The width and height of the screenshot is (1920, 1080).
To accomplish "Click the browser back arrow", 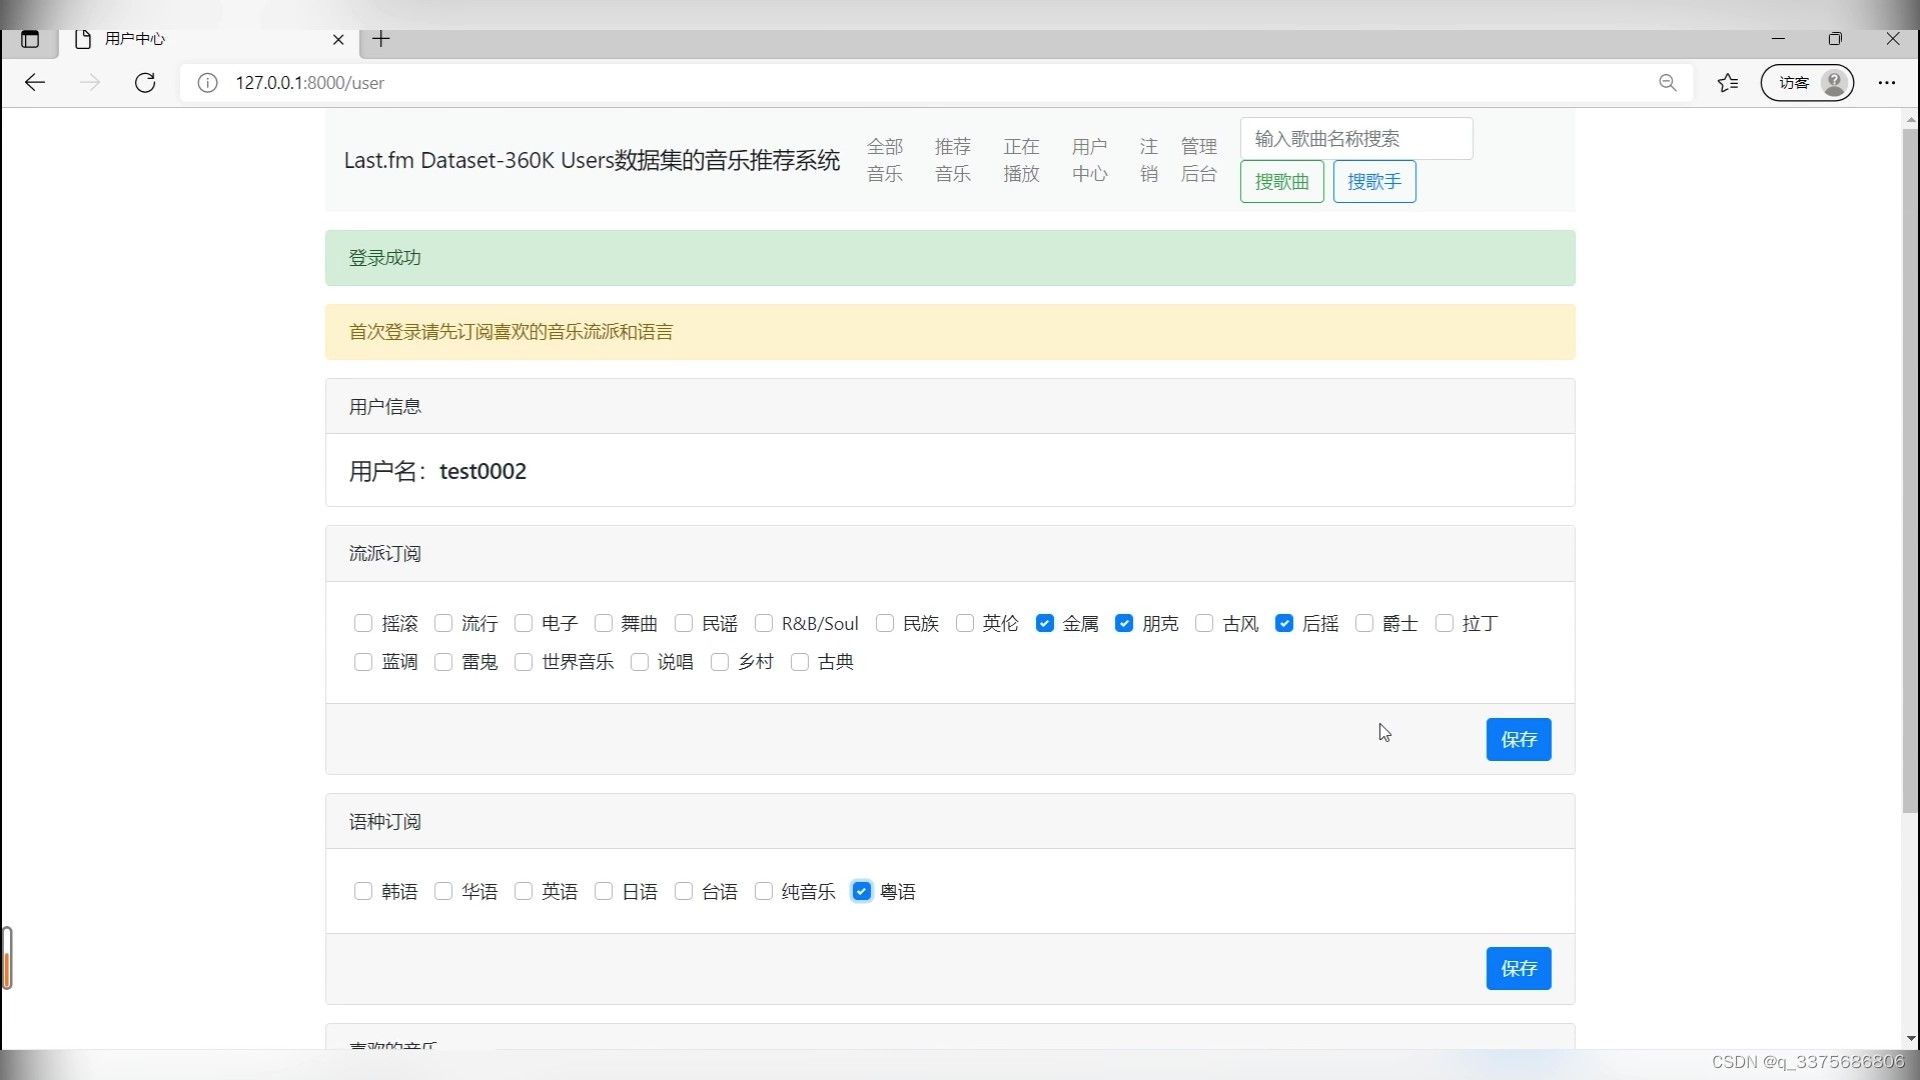I will tap(35, 83).
